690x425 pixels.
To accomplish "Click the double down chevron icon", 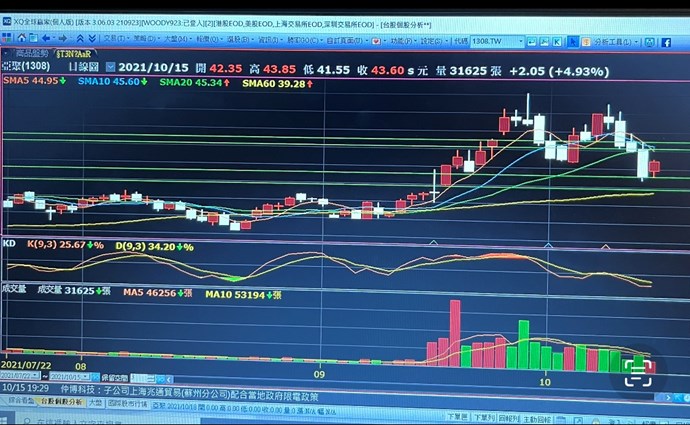I will tap(92, 39).
